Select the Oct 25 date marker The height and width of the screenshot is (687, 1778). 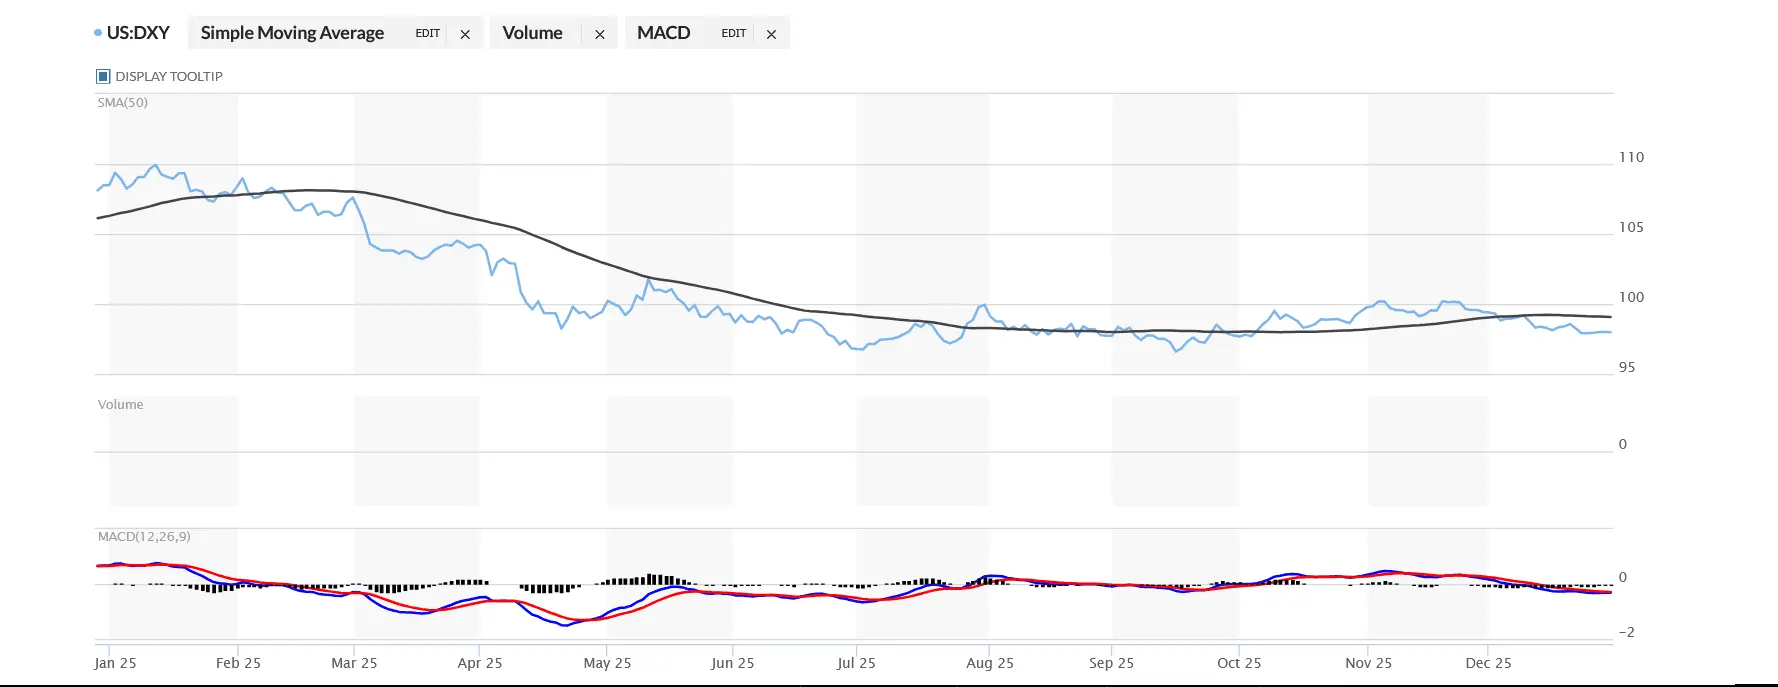pos(1238,663)
